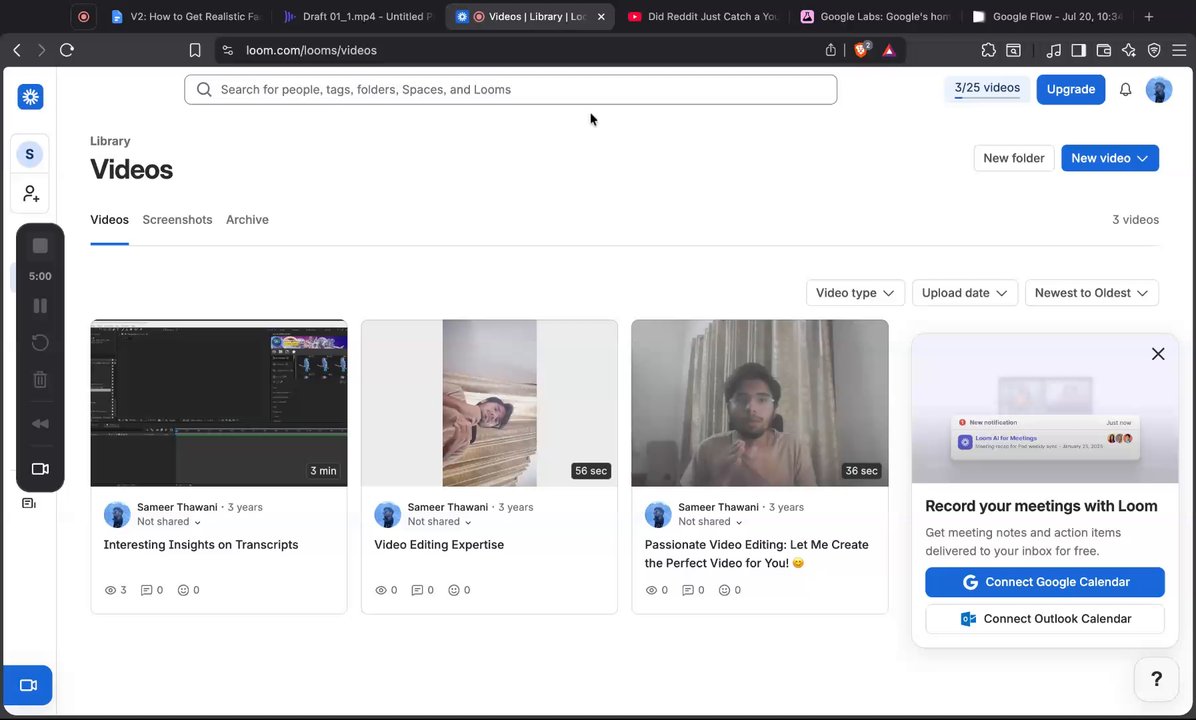Click the browser share icon
Image resolution: width=1196 pixels, height=720 pixels.
(x=831, y=50)
